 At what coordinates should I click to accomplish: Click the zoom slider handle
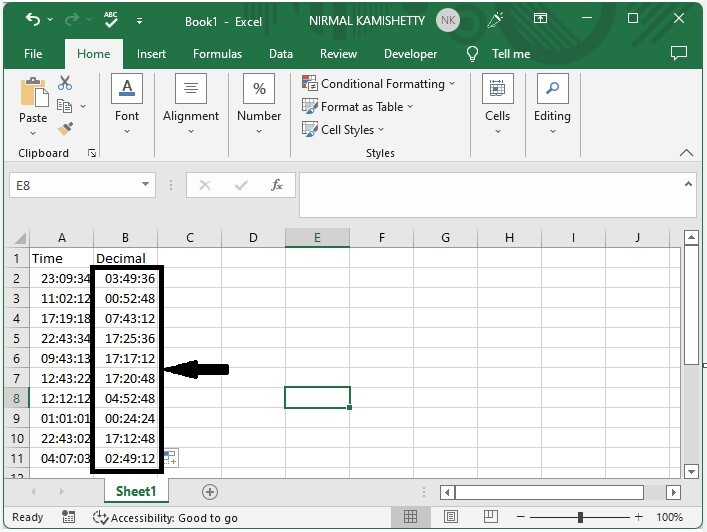[581, 517]
